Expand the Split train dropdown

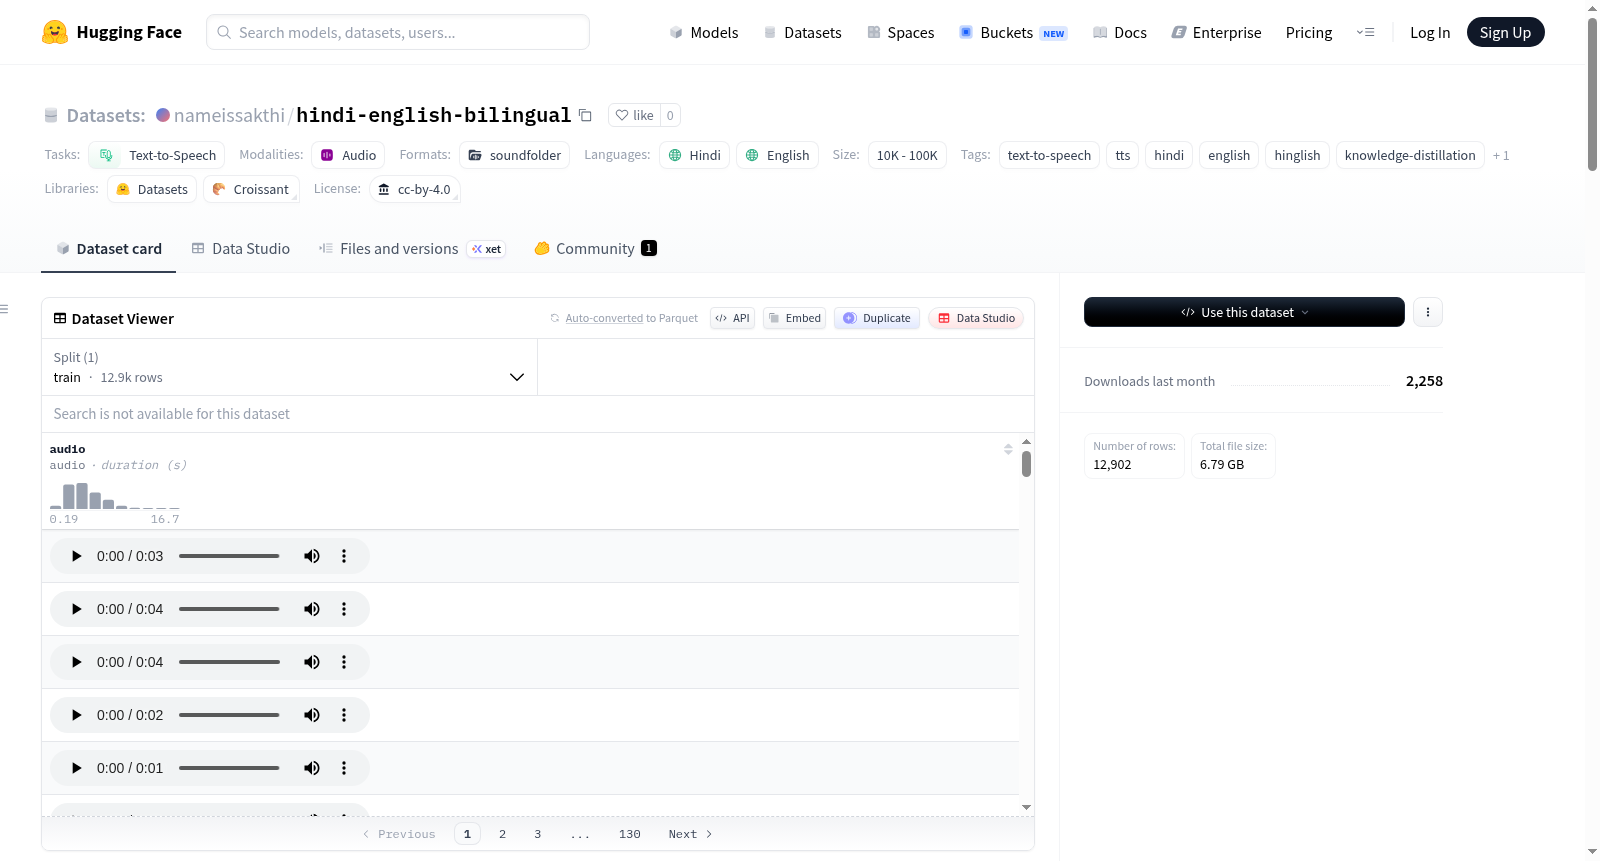coord(289,367)
